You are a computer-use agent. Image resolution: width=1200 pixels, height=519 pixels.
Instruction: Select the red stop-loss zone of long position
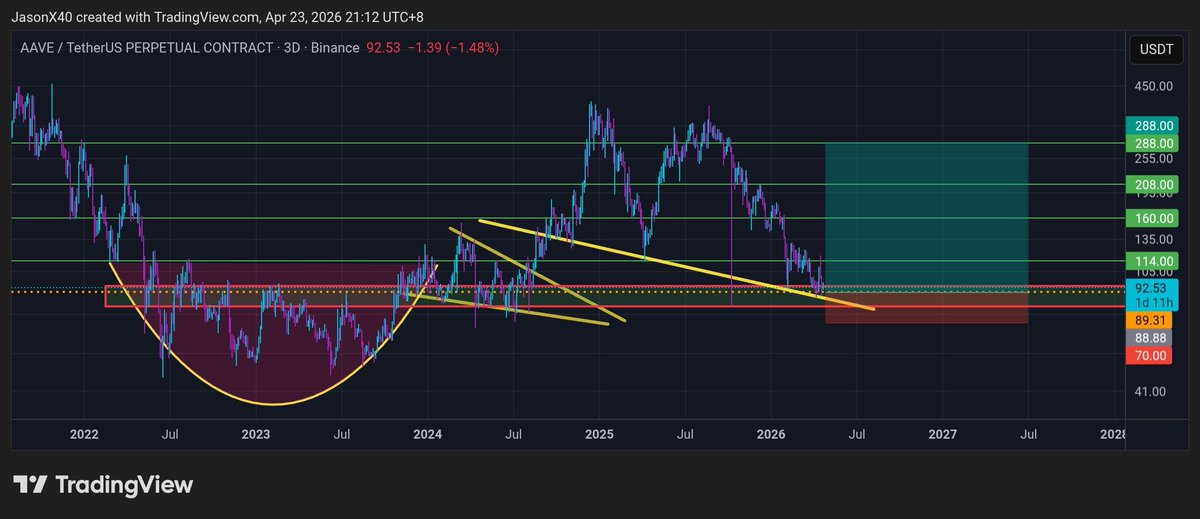coord(926,306)
